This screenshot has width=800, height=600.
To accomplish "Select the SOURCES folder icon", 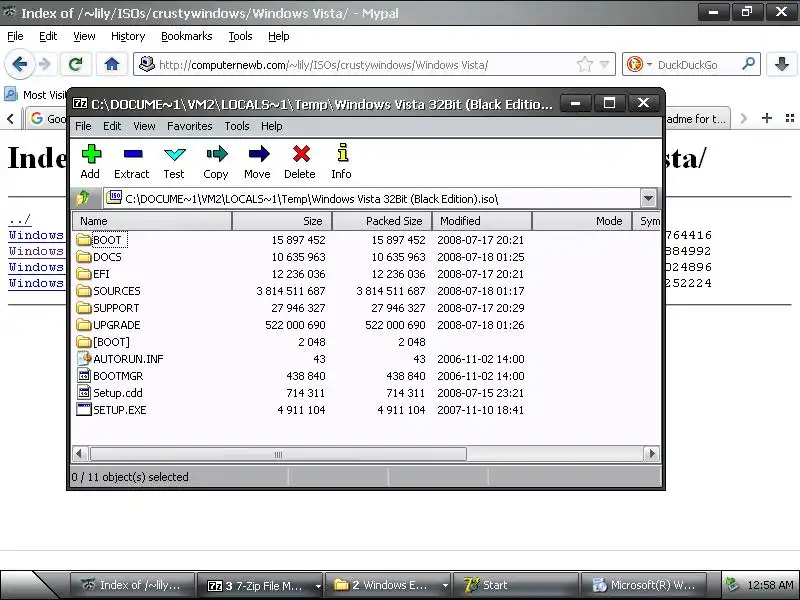I will pyautogui.click(x=84, y=291).
